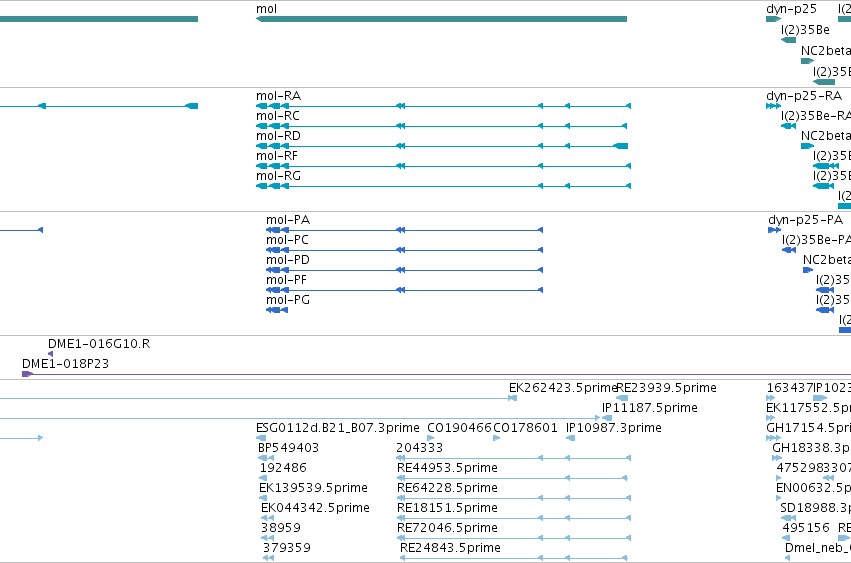The width and height of the screenshot is (851, 563).
Task: Click the l(2)35Be gene glyph
Action: click(x=789, y=40)
